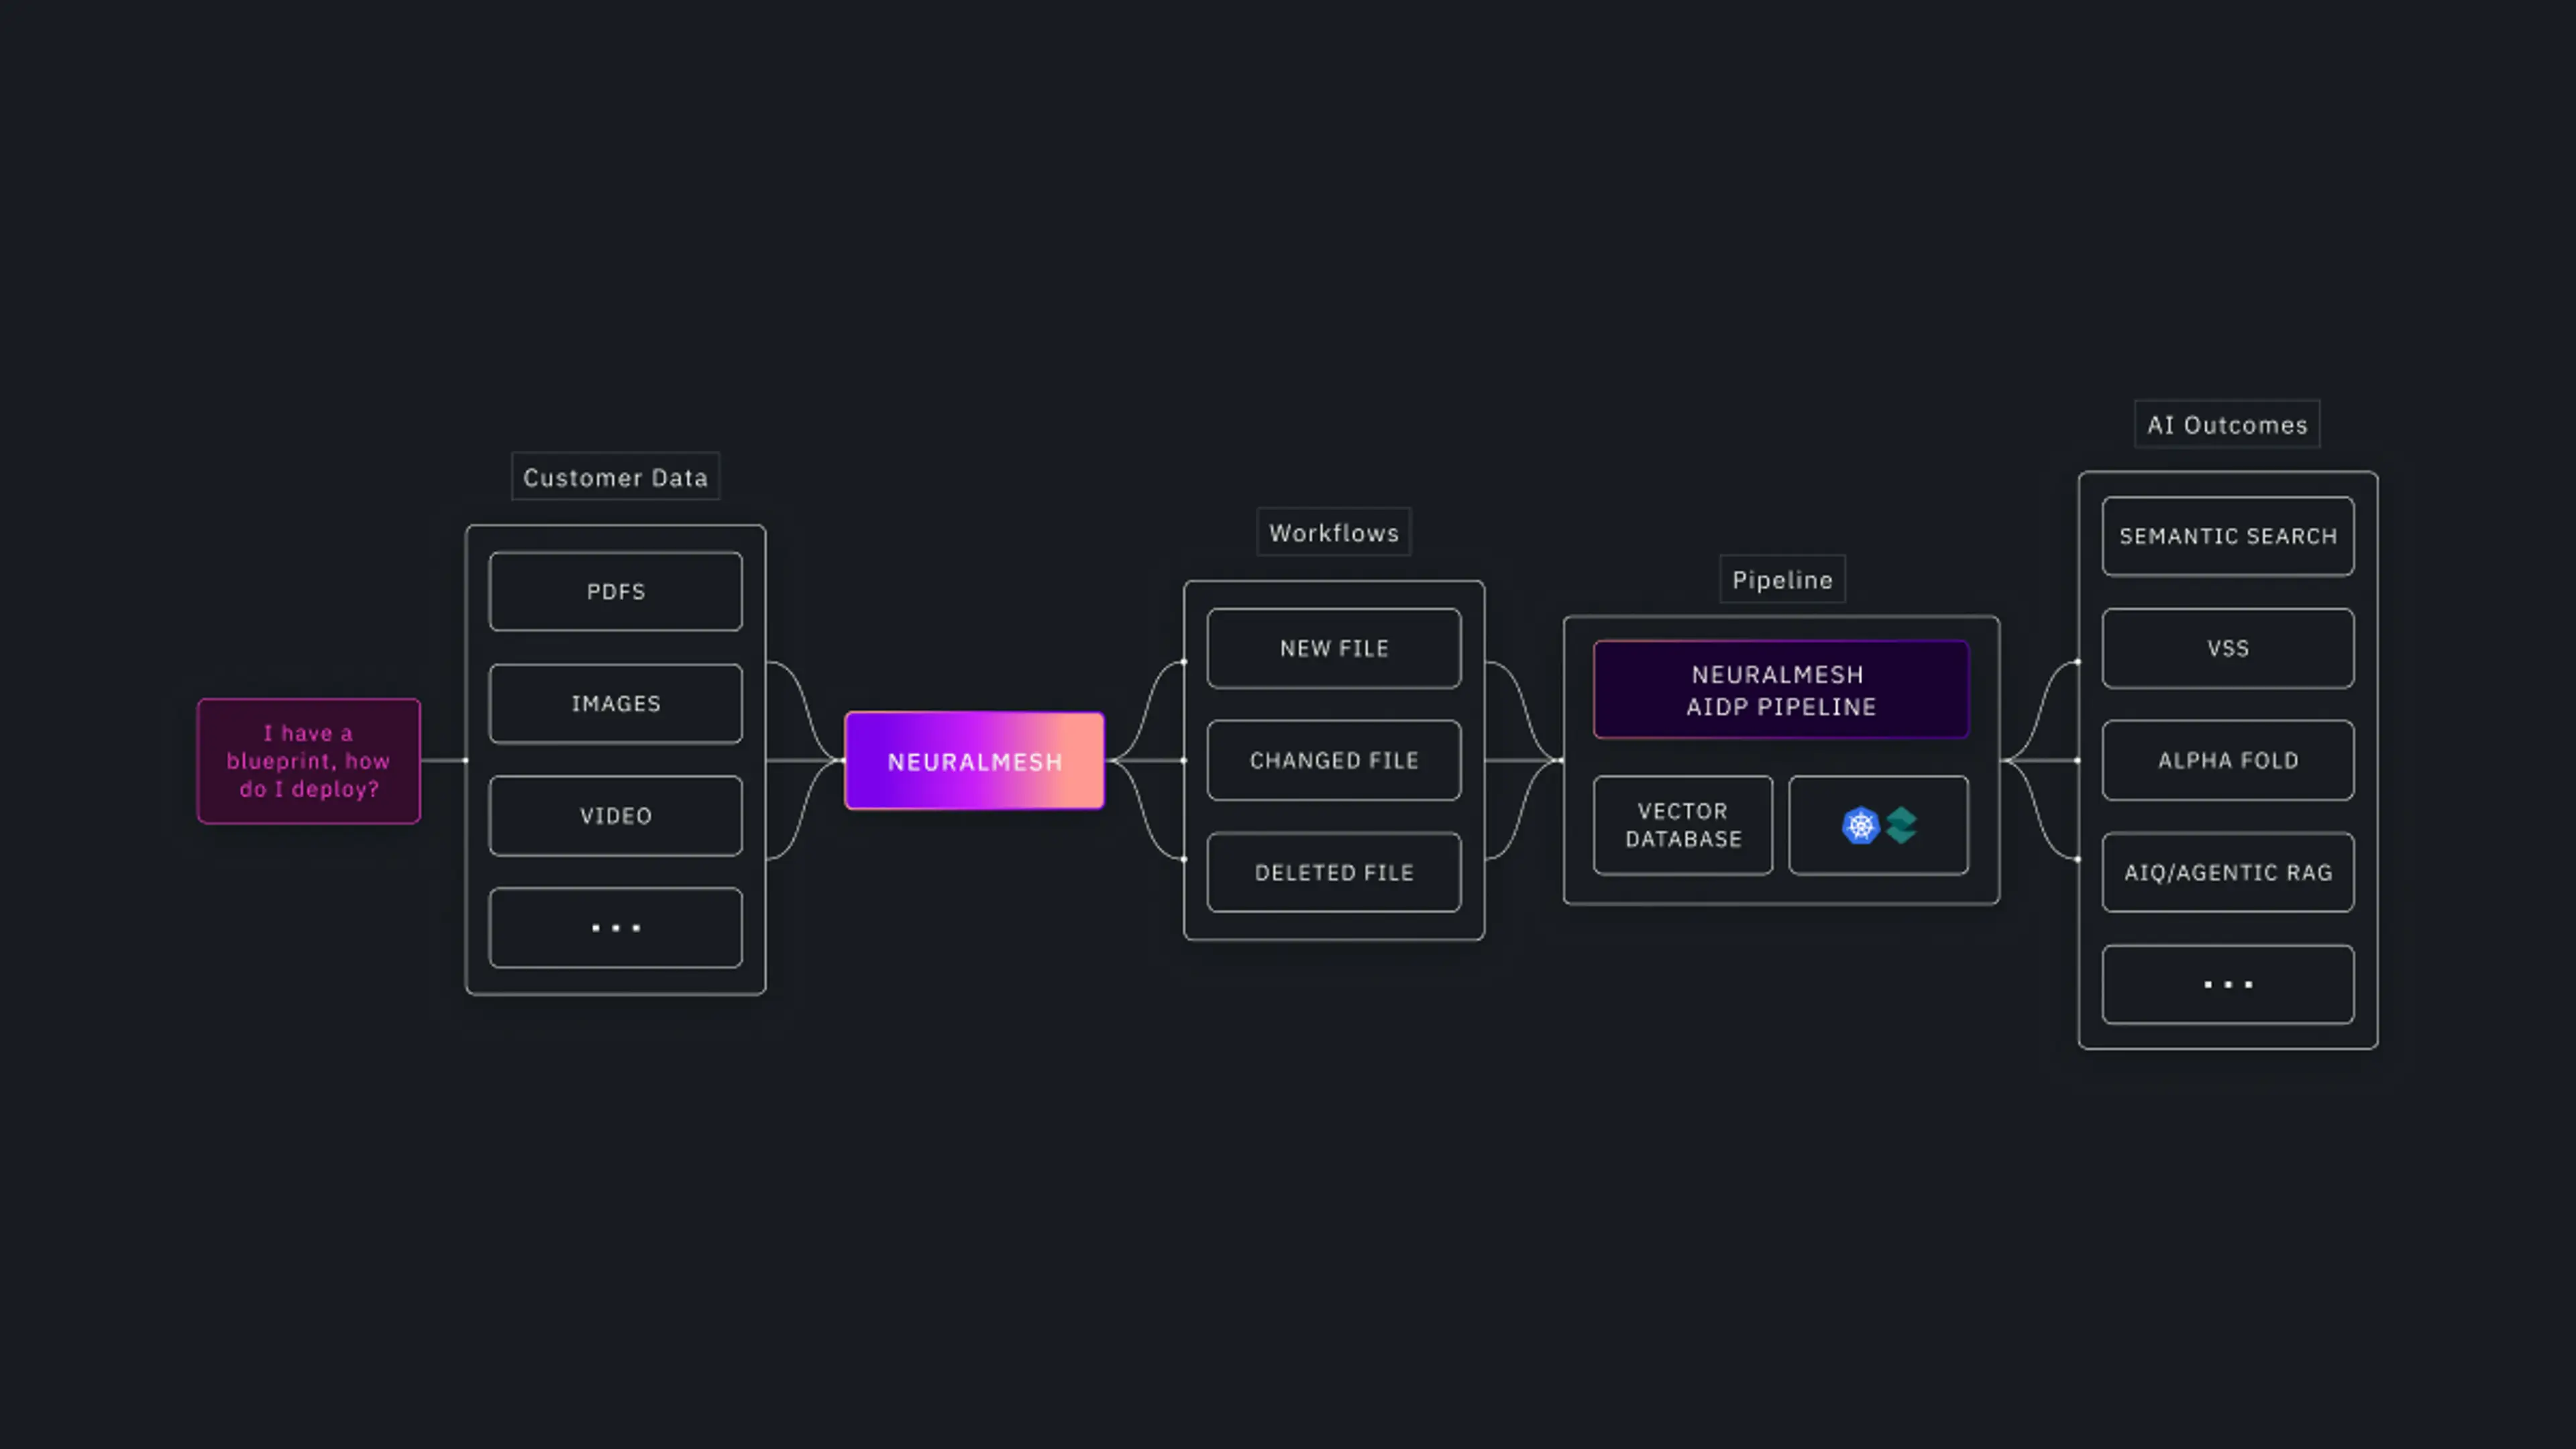Click the CHANGED FILE workflow box
This screenshot has height=1449, width=2576.
tap(1334, 760)
